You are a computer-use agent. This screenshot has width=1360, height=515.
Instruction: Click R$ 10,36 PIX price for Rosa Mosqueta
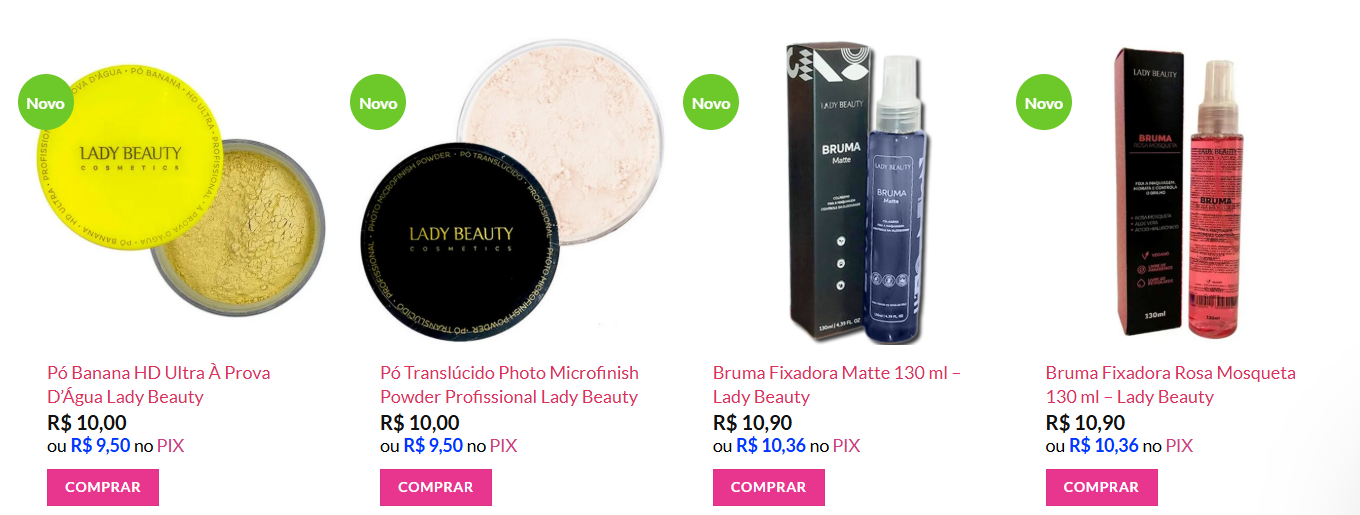point(1104,446)
